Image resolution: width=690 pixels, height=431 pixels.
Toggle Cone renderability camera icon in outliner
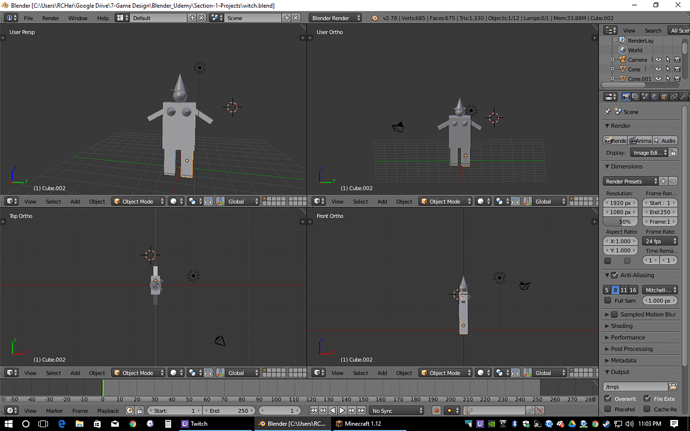(x=677, y=69)
